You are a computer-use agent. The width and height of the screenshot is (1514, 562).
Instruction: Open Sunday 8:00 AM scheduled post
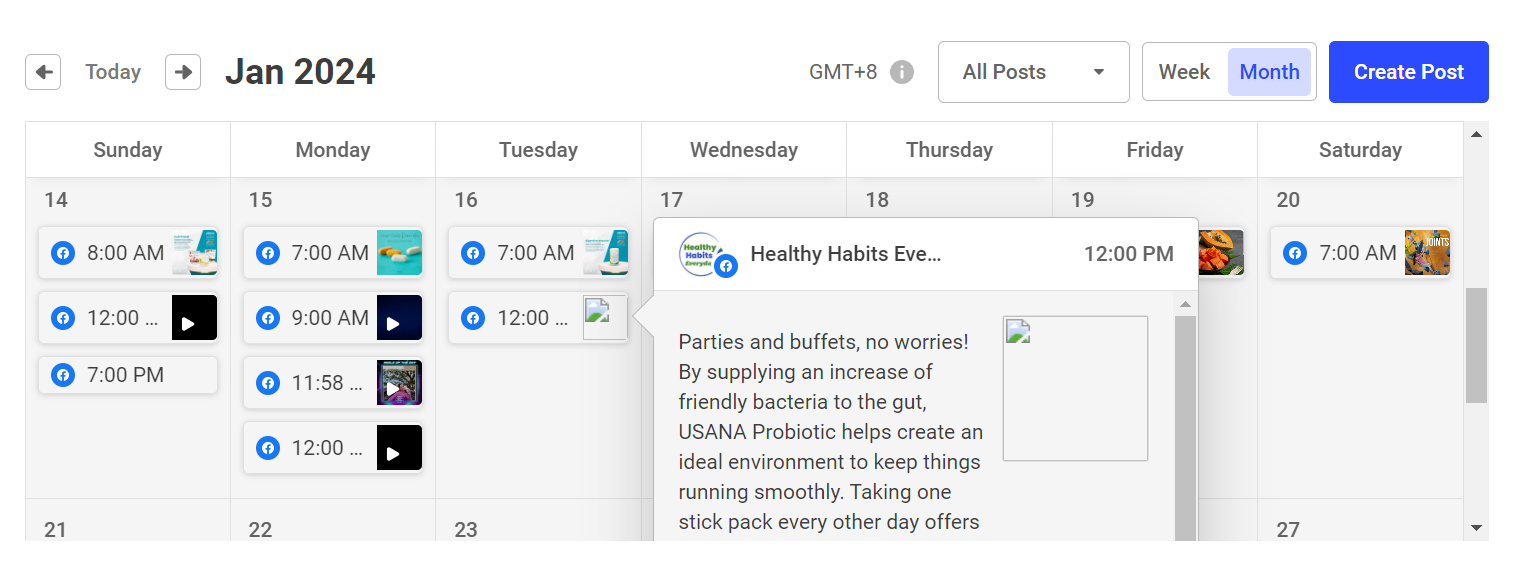pyautogui.click(x=125, y=253)
